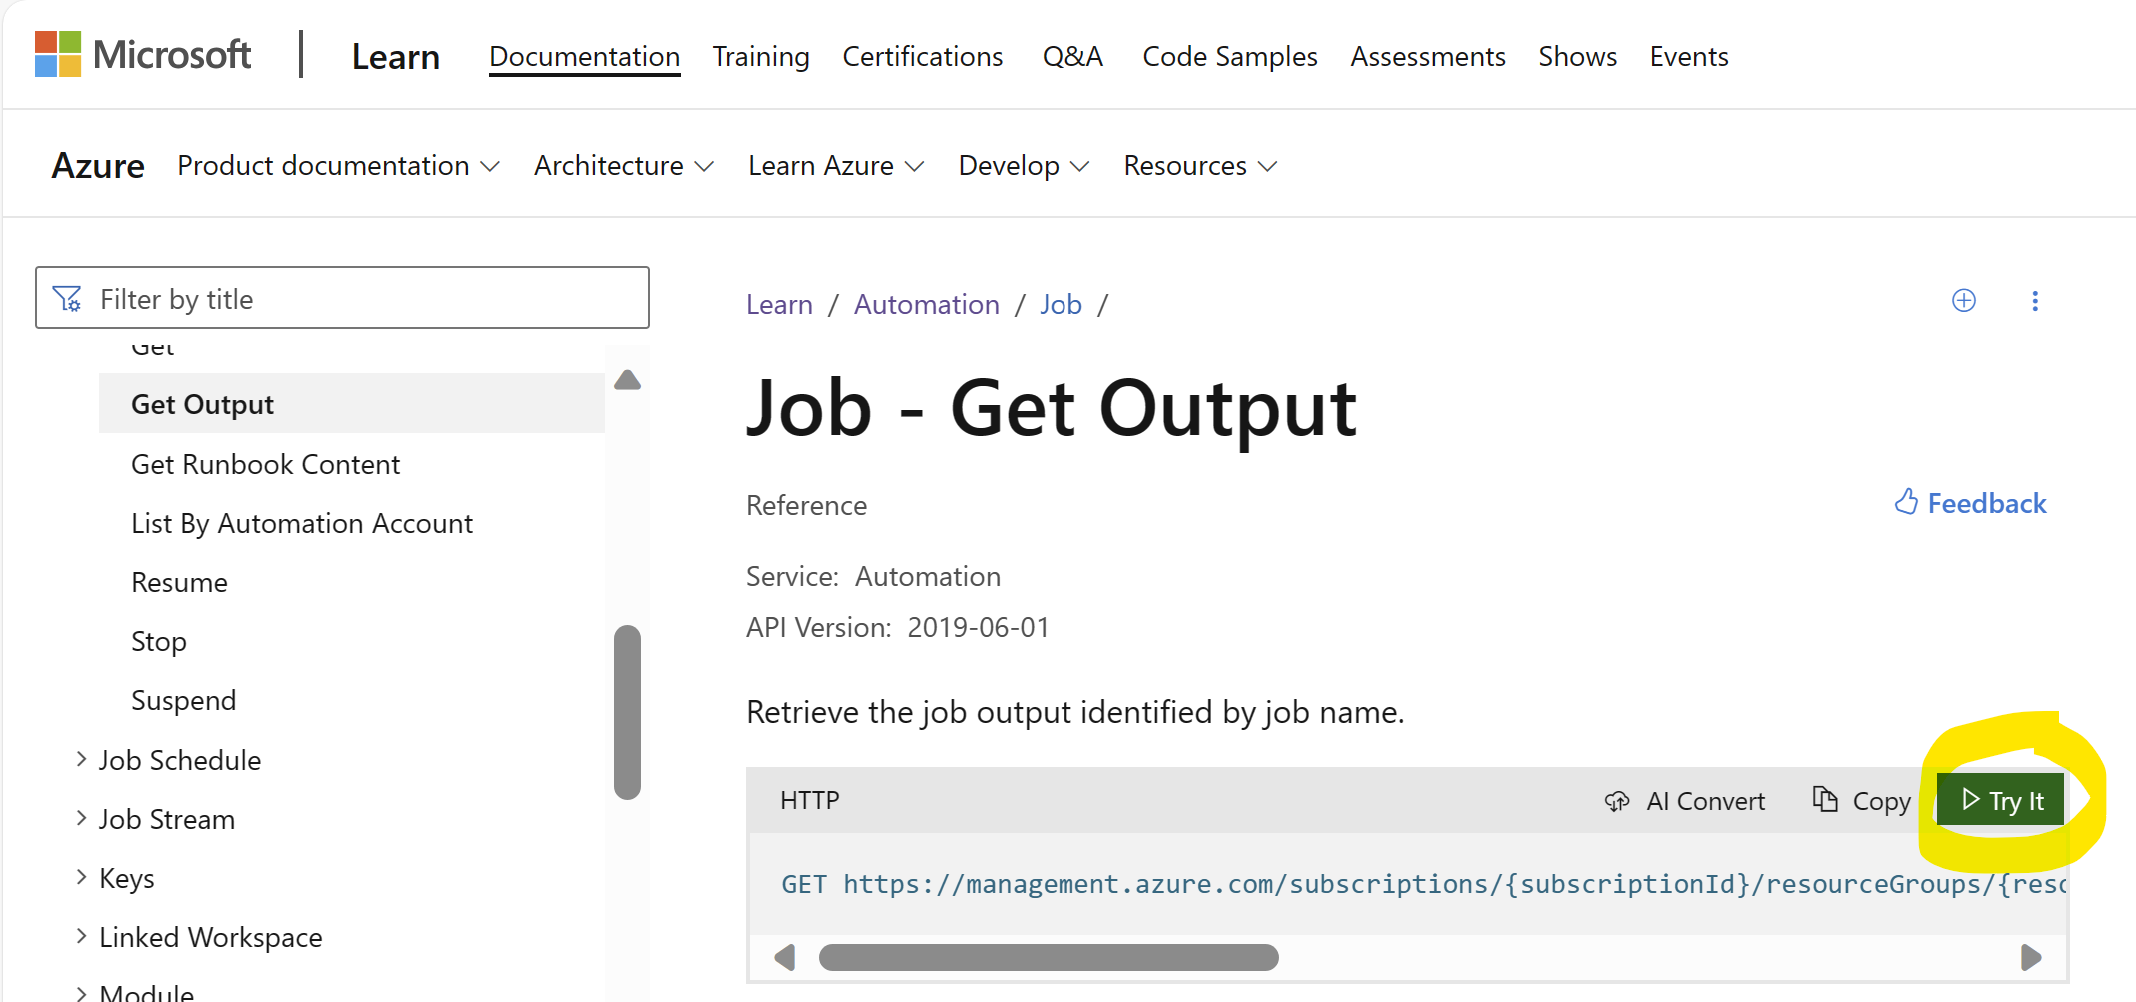Open the three-dot more actions menu
Viewport: 2136px width, 1002px height.
(2035, 301)
